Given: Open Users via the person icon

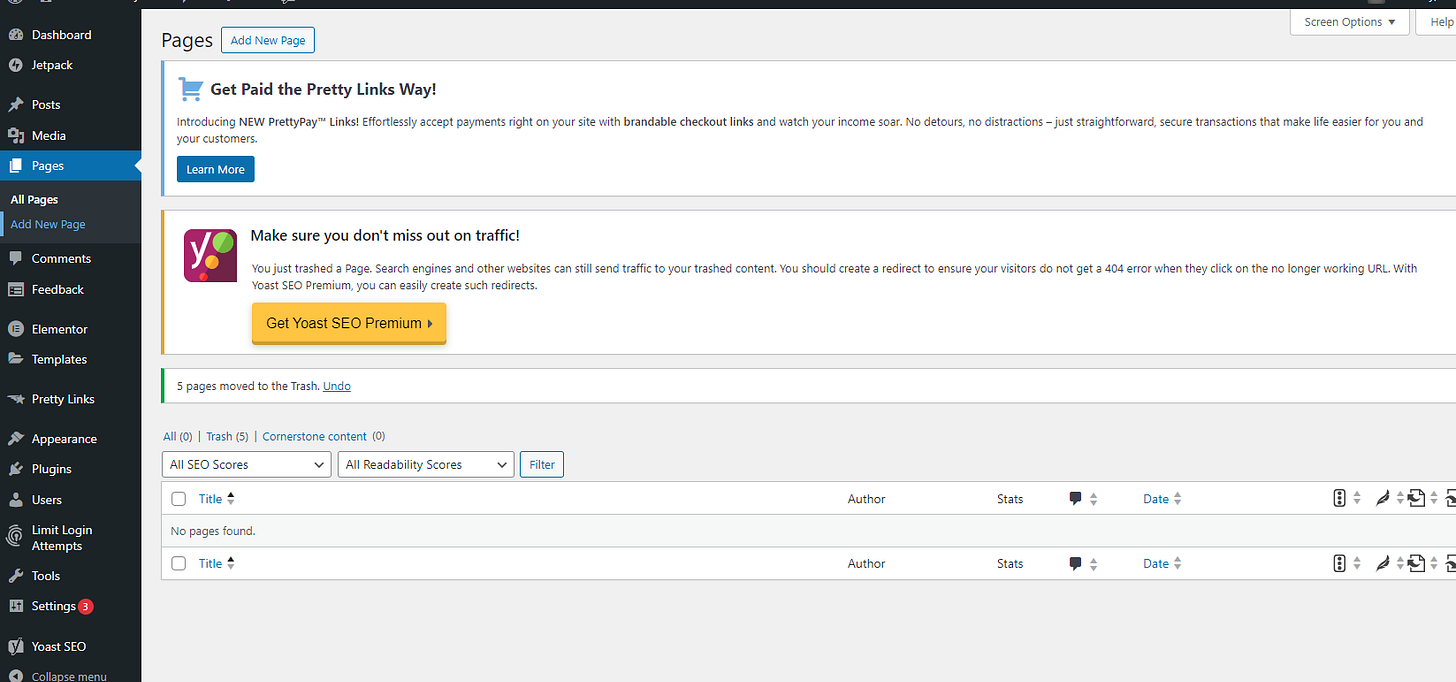Looking at the screenshot, I should click(15, 500).
